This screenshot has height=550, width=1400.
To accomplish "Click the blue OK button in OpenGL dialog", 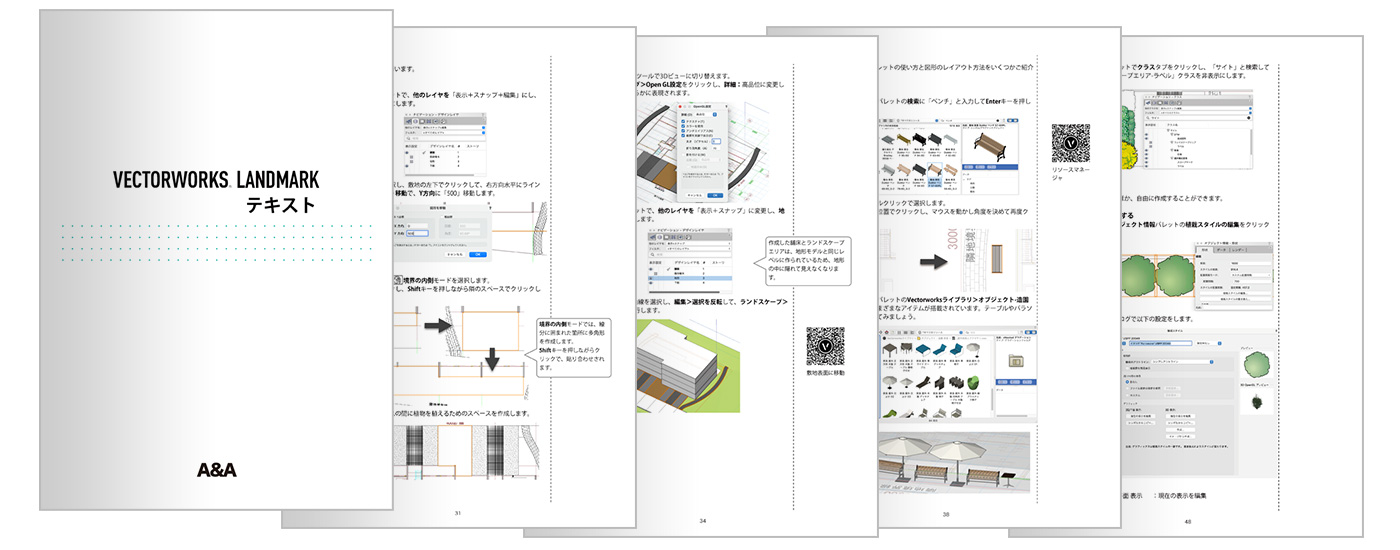I will pos(713,195).
